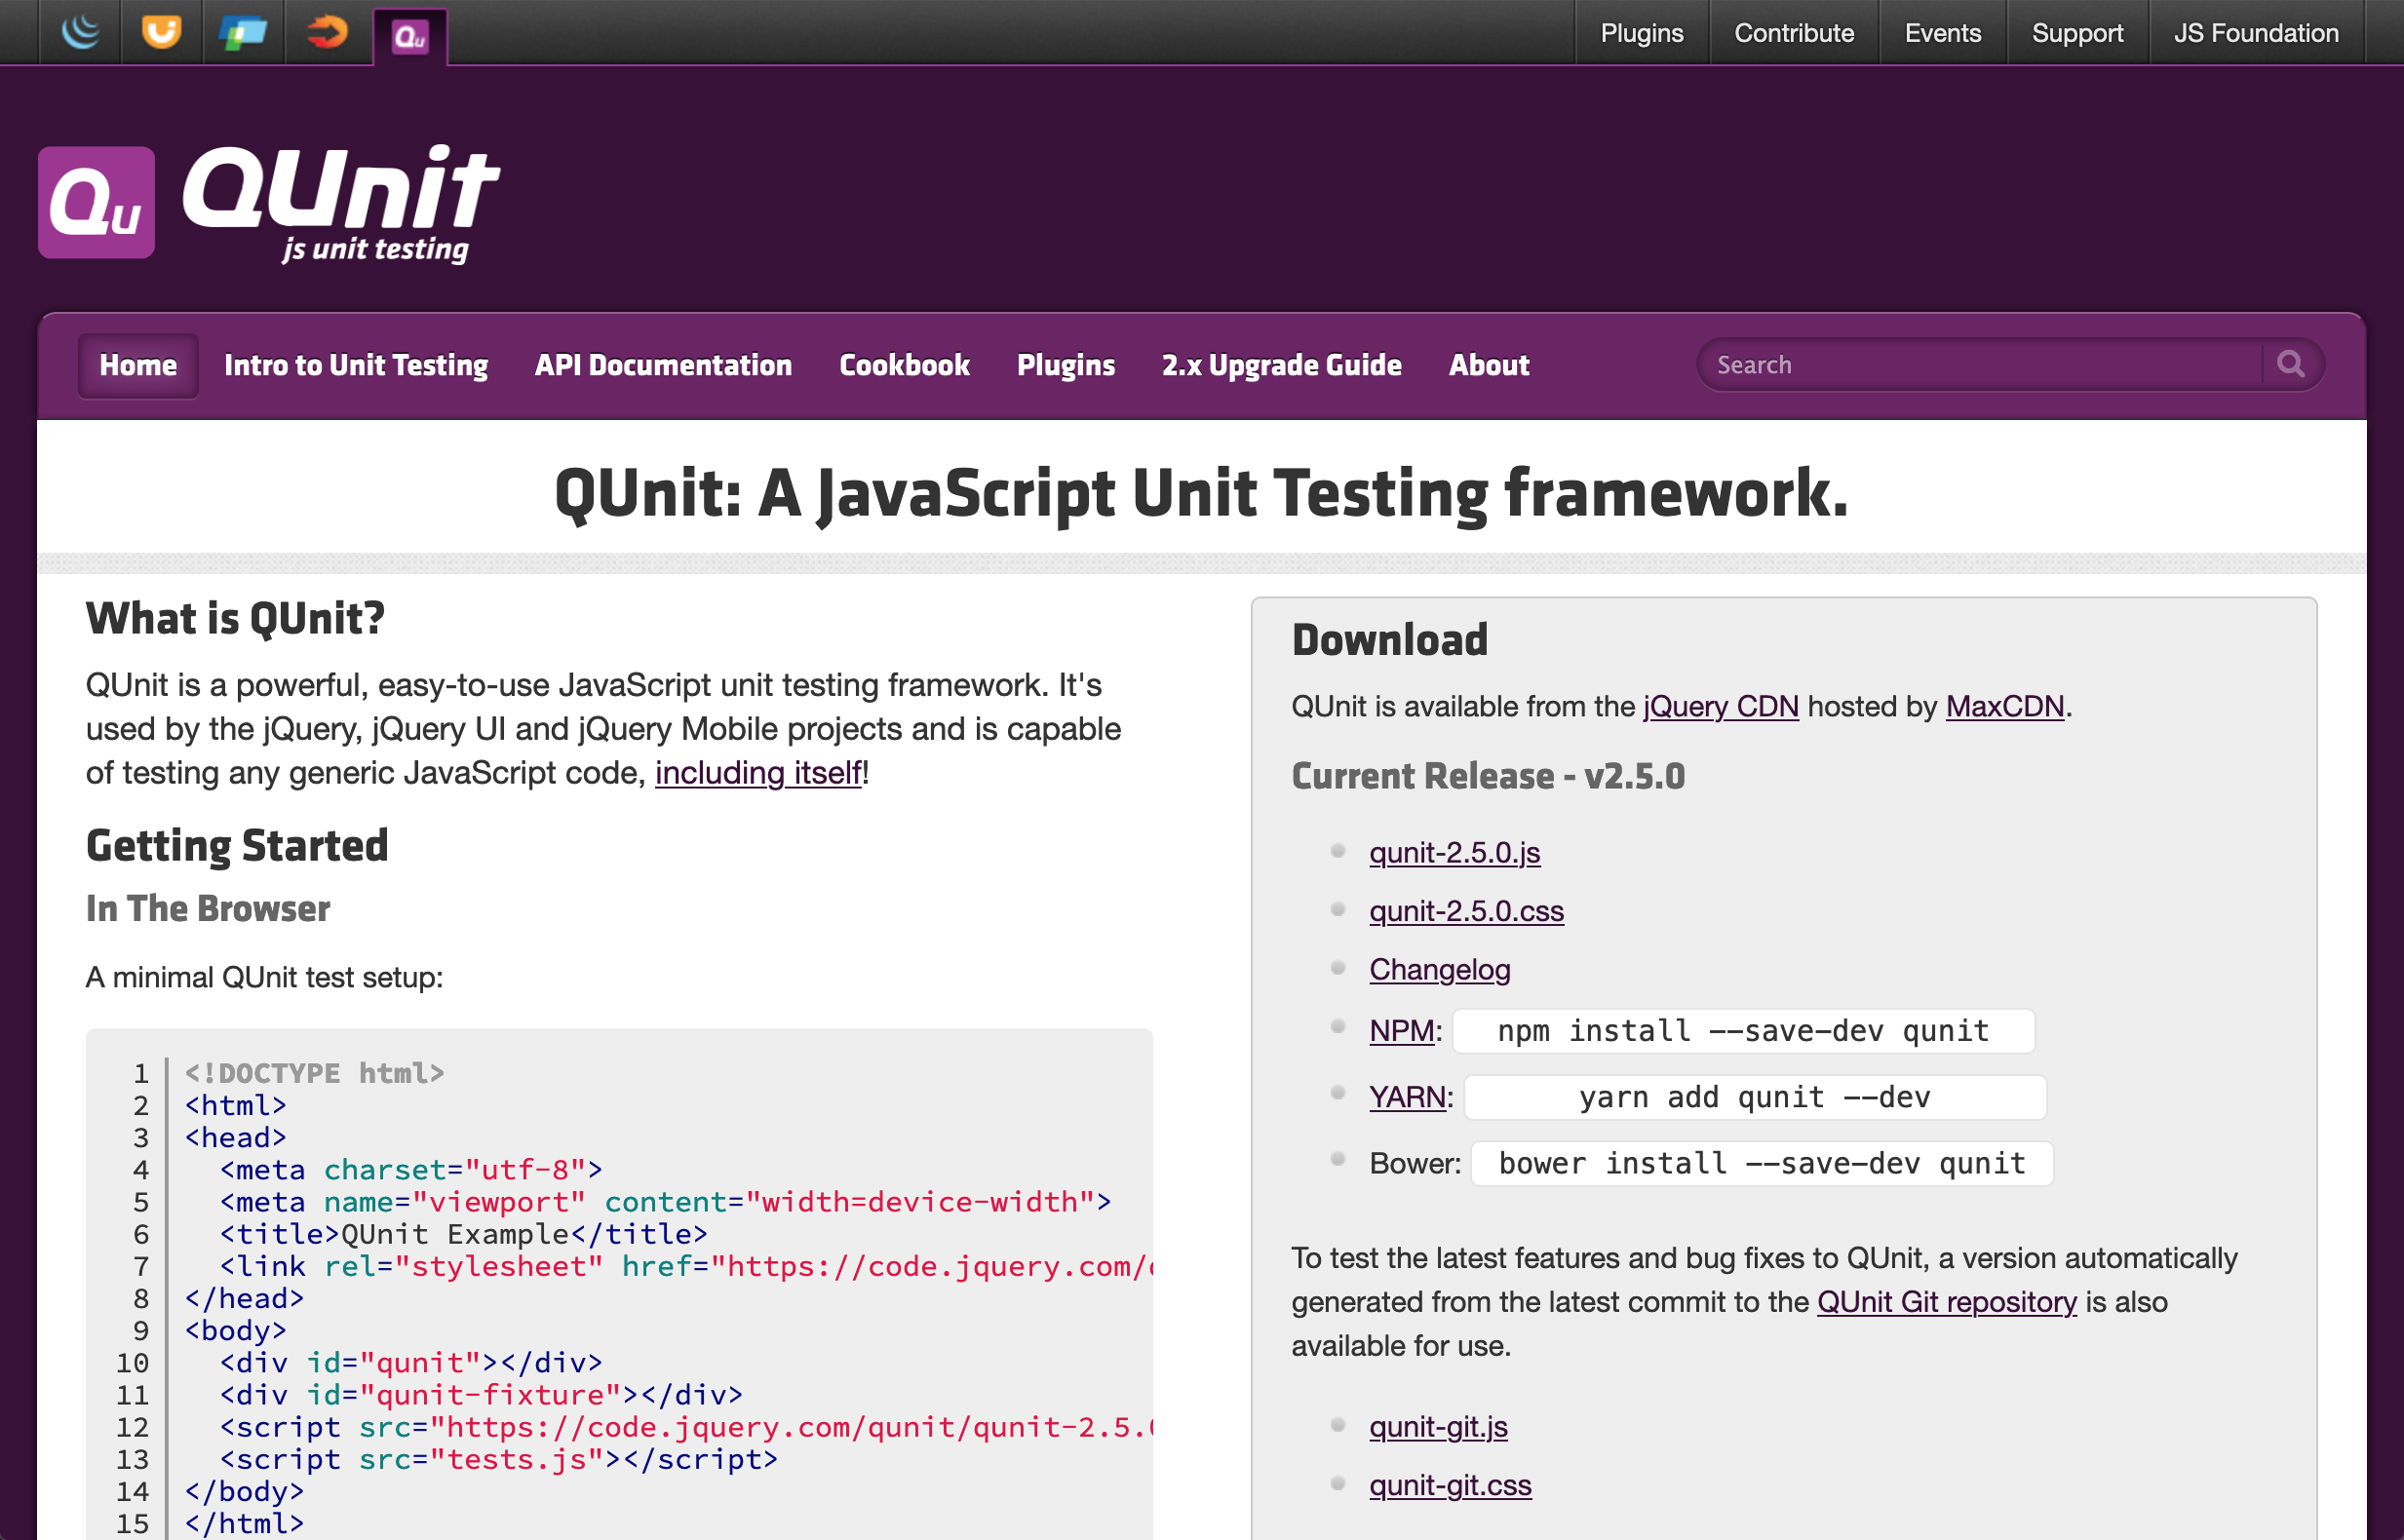Viewport: 2404px width, 1540px height.
Task: Click the page title 'QUnit: A JavaScript Unit Testing framework.'
Action: point(1201,493)
